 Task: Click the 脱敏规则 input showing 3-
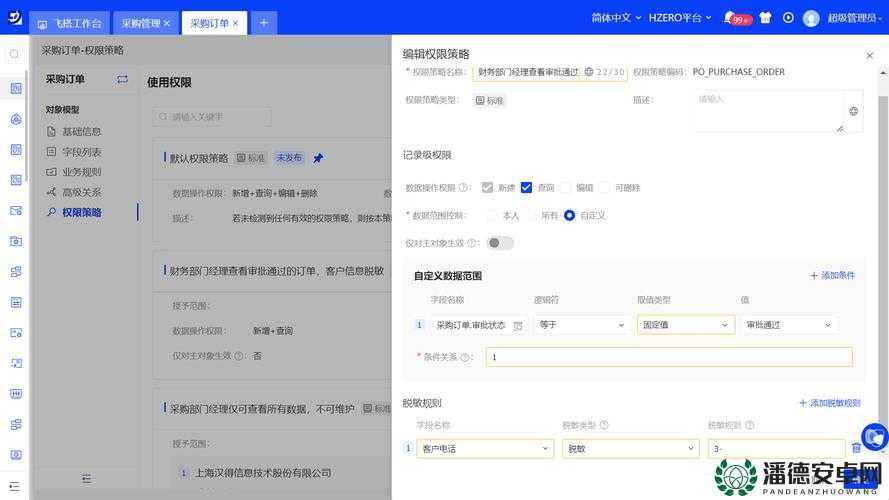776,448
